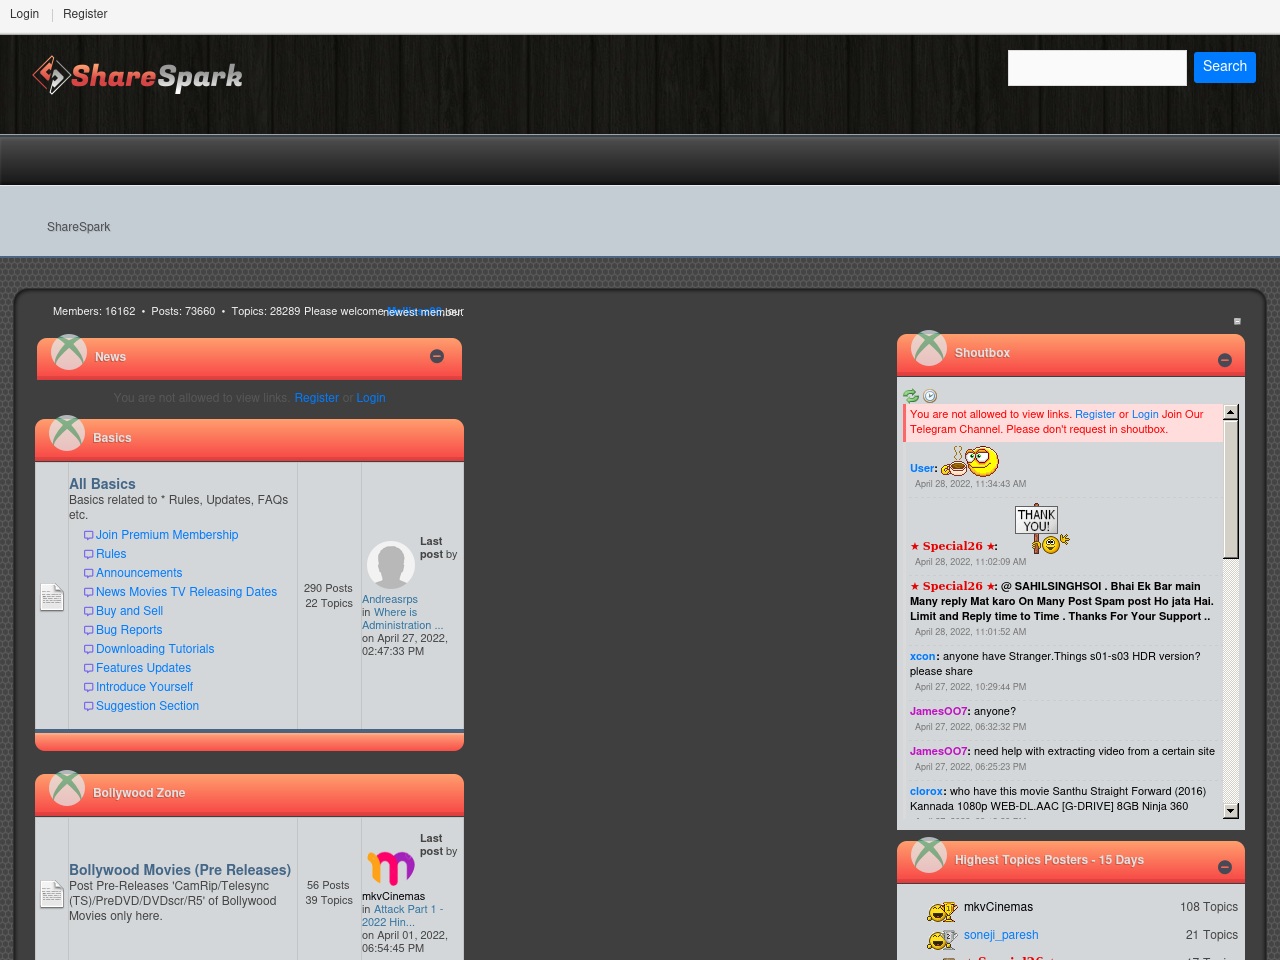Click the shoutbox scrollbar thumb
Image resolution: width=1280 pixels, height=960 pixels.
(x=1231, y=489)
